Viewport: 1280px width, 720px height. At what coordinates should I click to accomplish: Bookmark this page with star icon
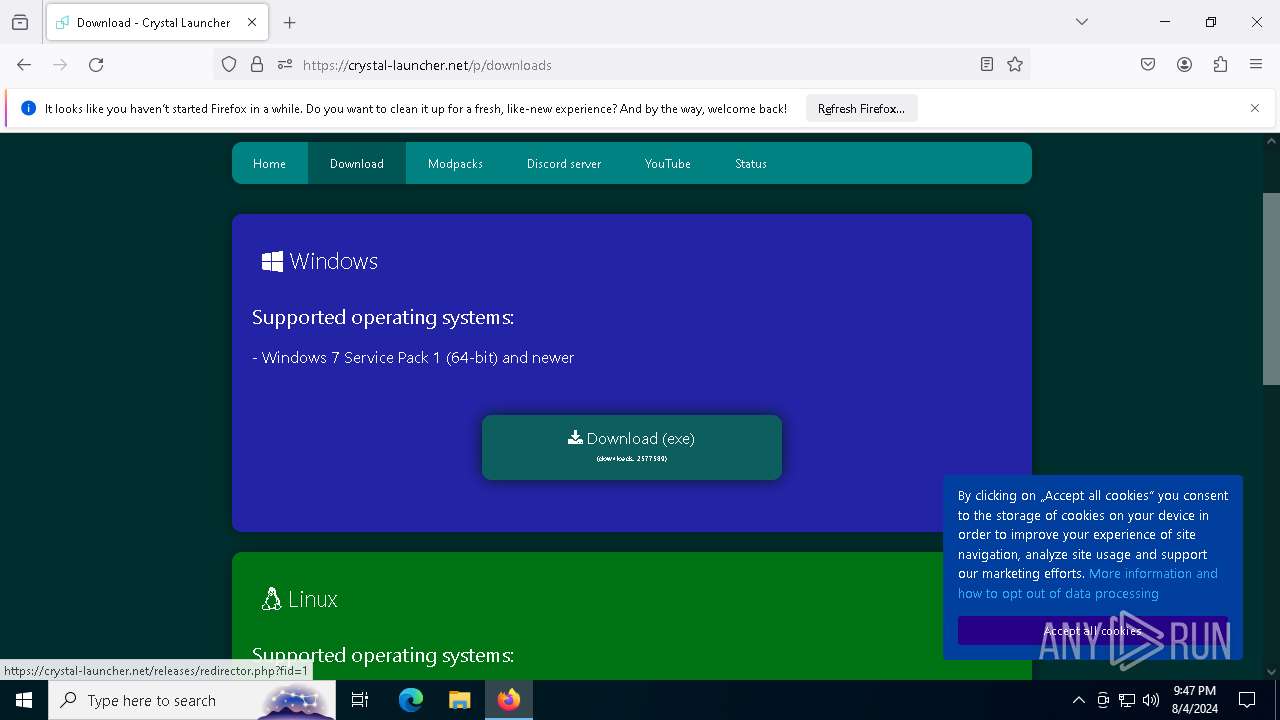click(1015, 65)
